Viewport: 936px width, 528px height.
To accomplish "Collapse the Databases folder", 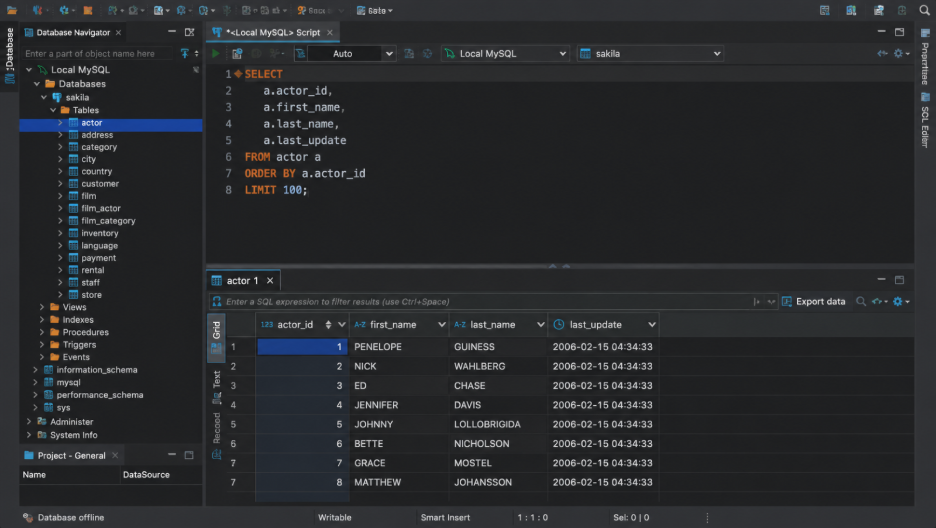I will pyautogui.click(x=37, y=84).
